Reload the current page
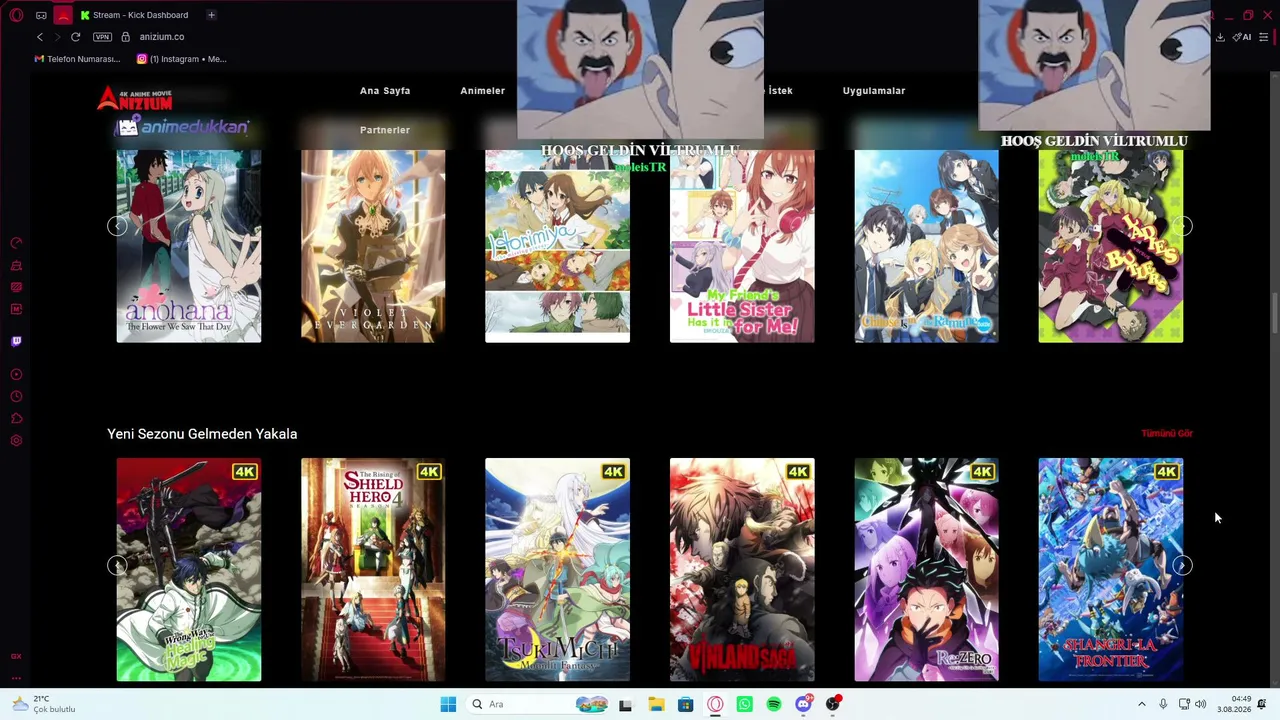1280x720 pixels. tap(75, 37)
